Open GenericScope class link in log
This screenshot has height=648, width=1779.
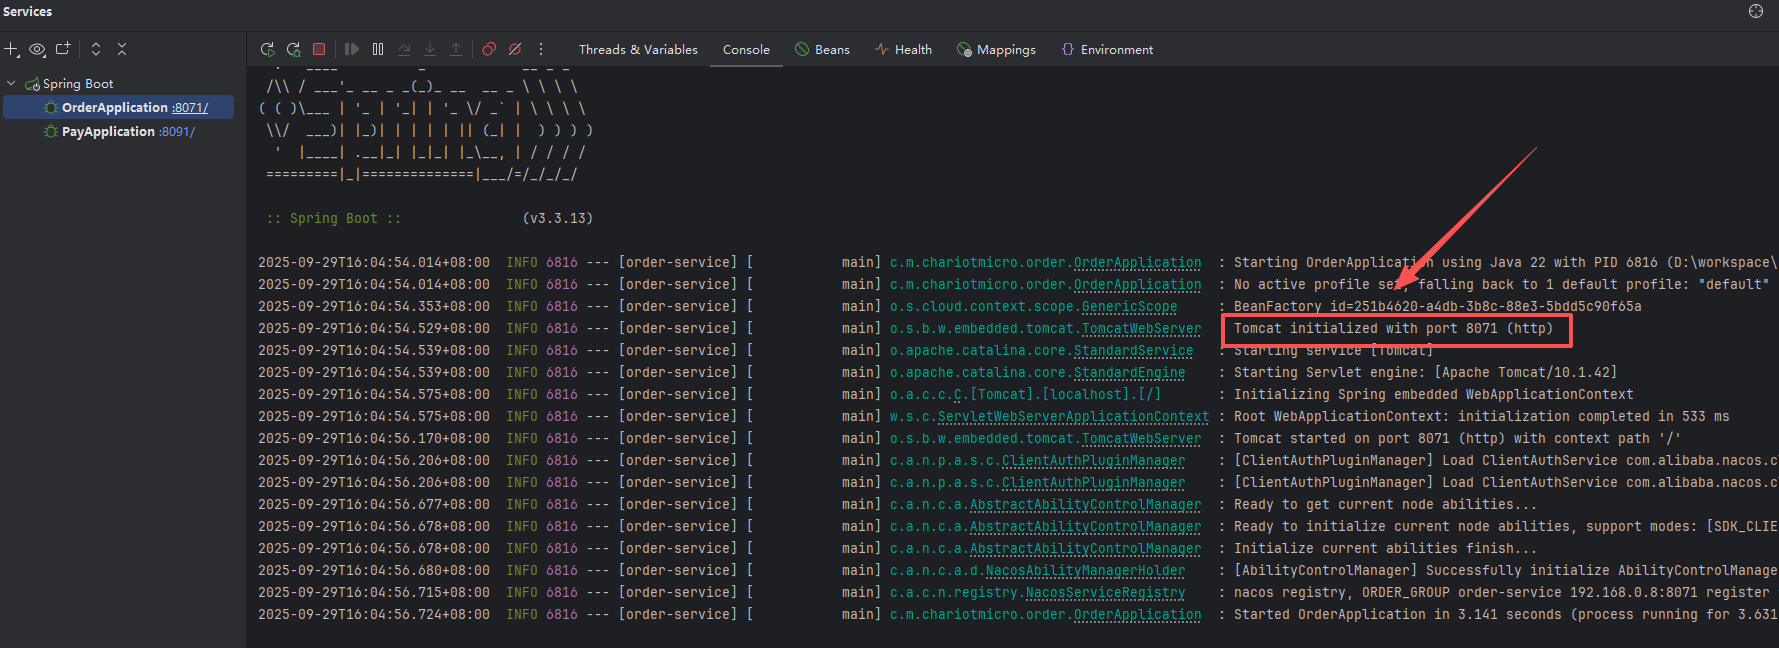(x=1129, y=306)
